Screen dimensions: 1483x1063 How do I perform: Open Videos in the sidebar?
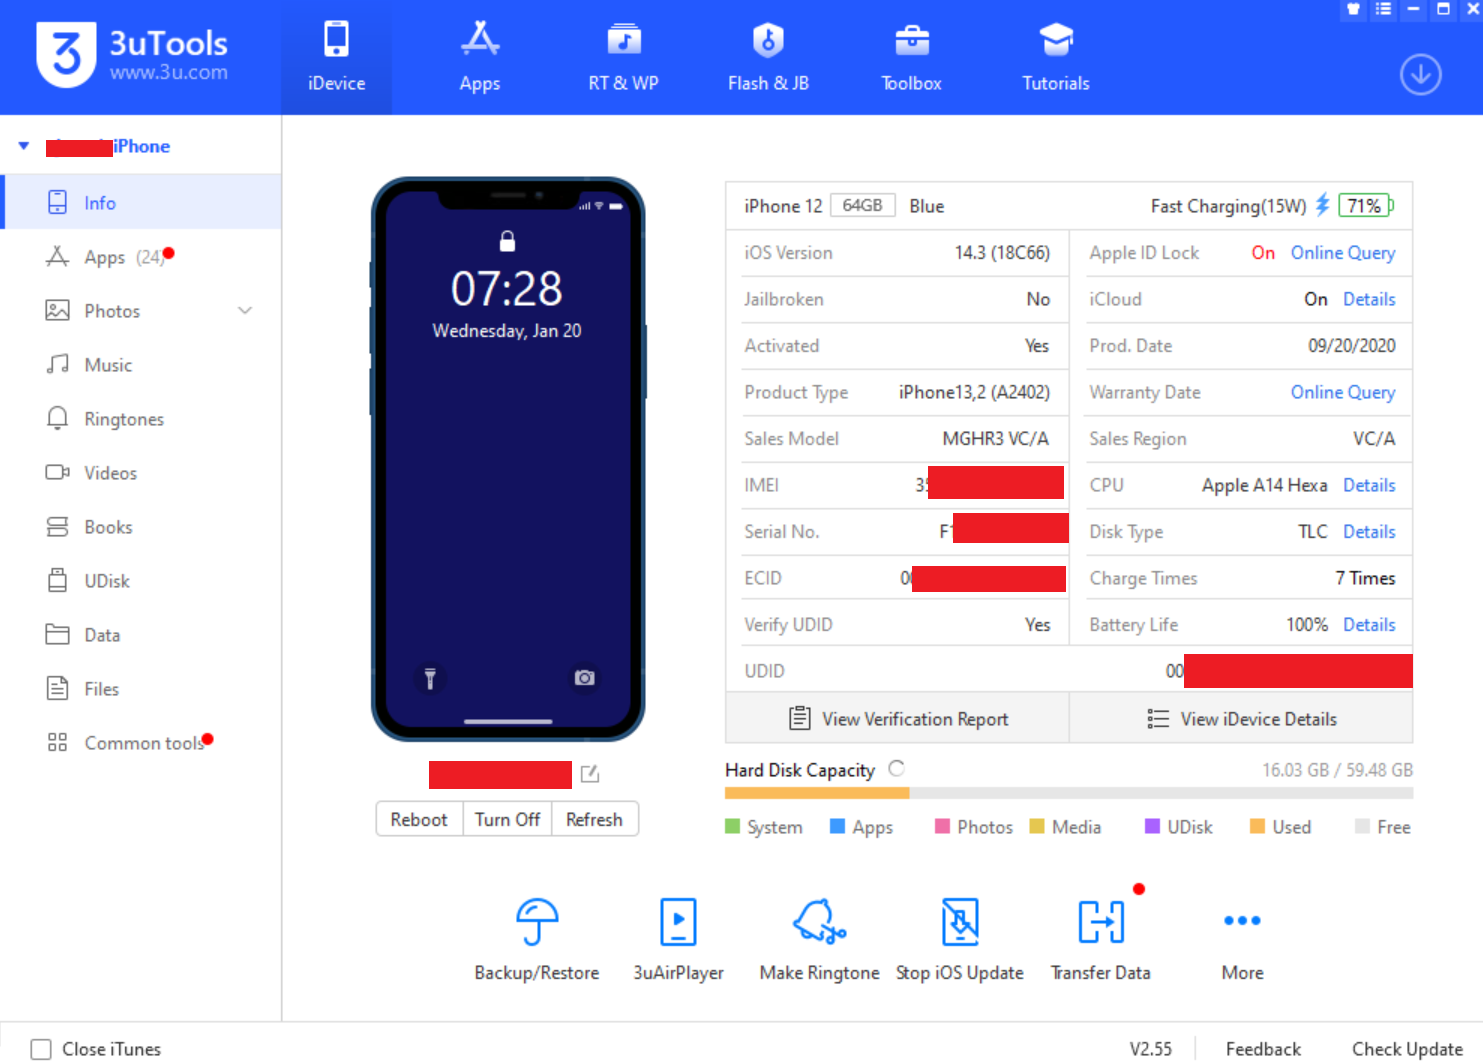142,473
